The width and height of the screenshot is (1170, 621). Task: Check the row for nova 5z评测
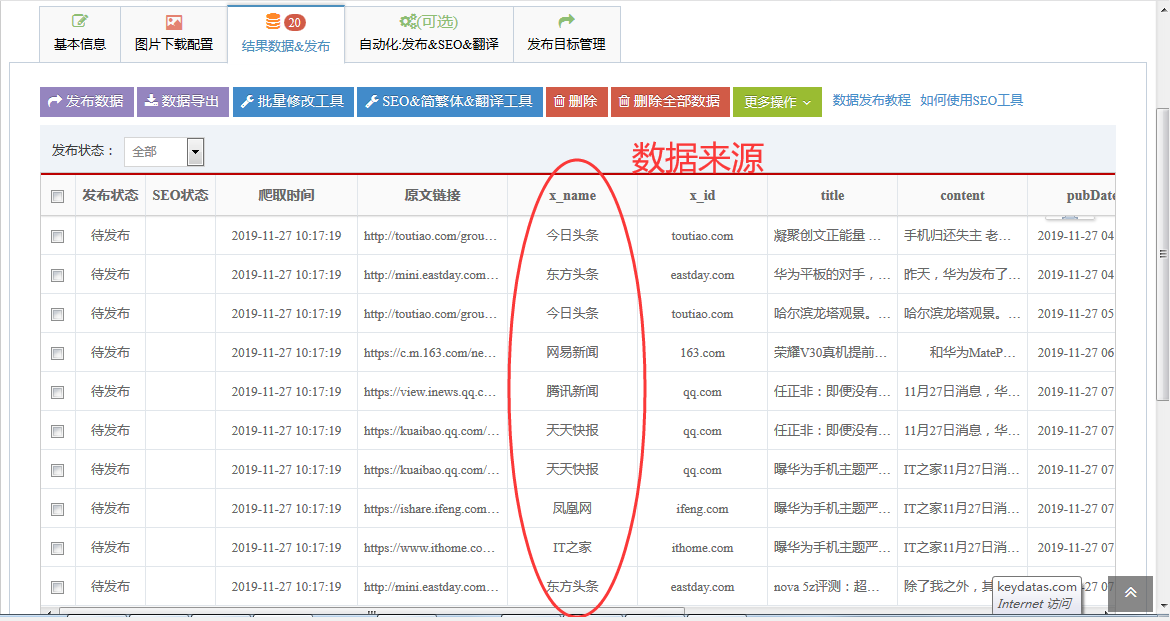click(x=57, y=587)
